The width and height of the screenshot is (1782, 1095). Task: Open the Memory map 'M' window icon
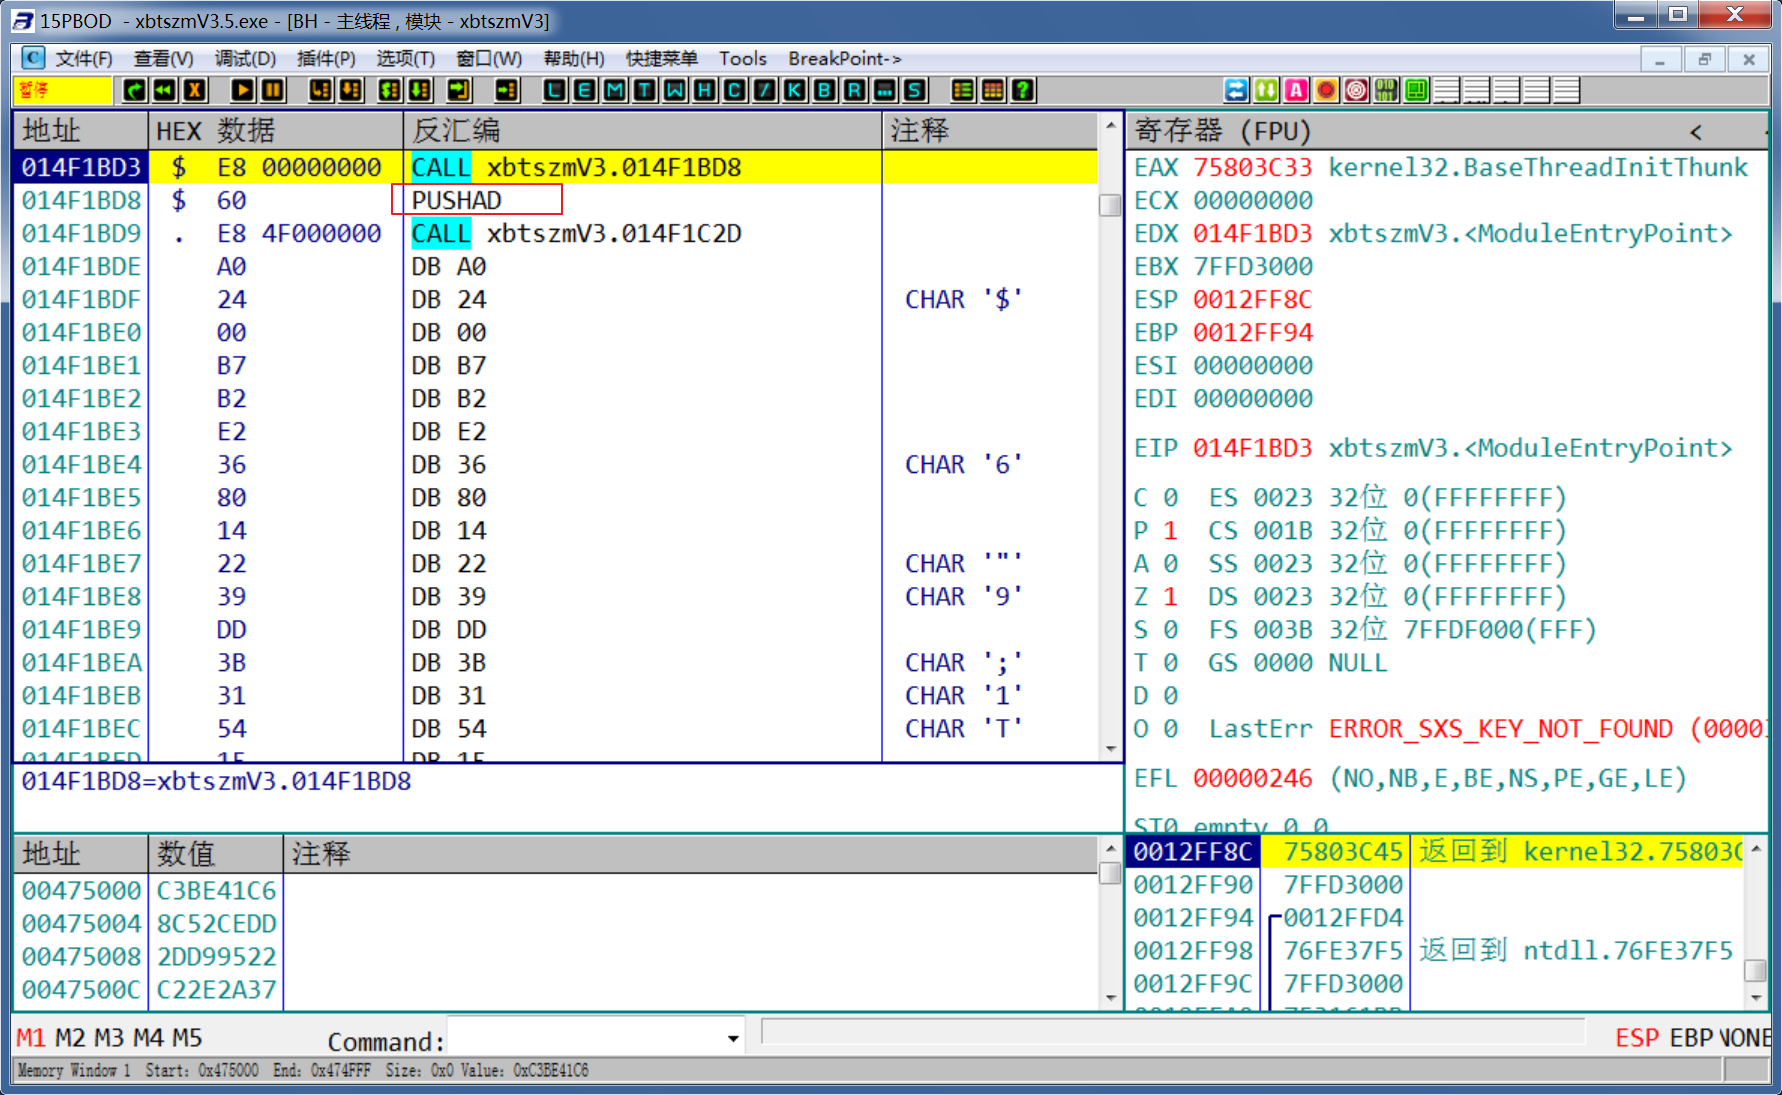tap(614, 91)
